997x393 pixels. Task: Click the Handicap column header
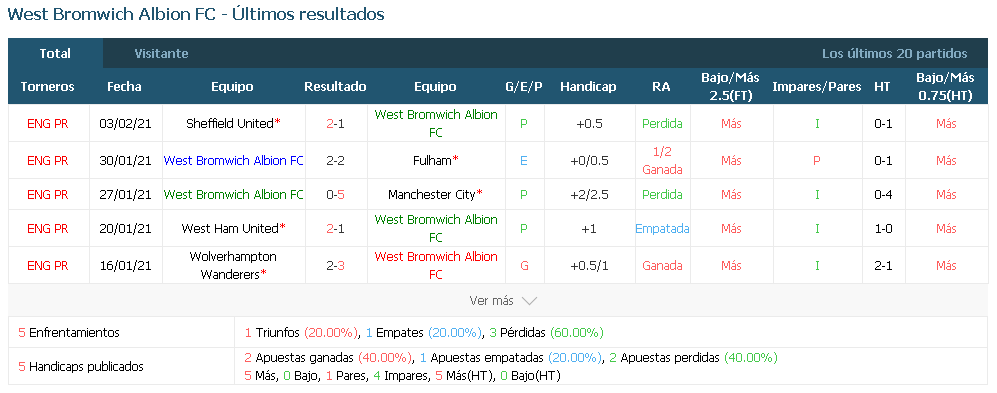point(588,86)
